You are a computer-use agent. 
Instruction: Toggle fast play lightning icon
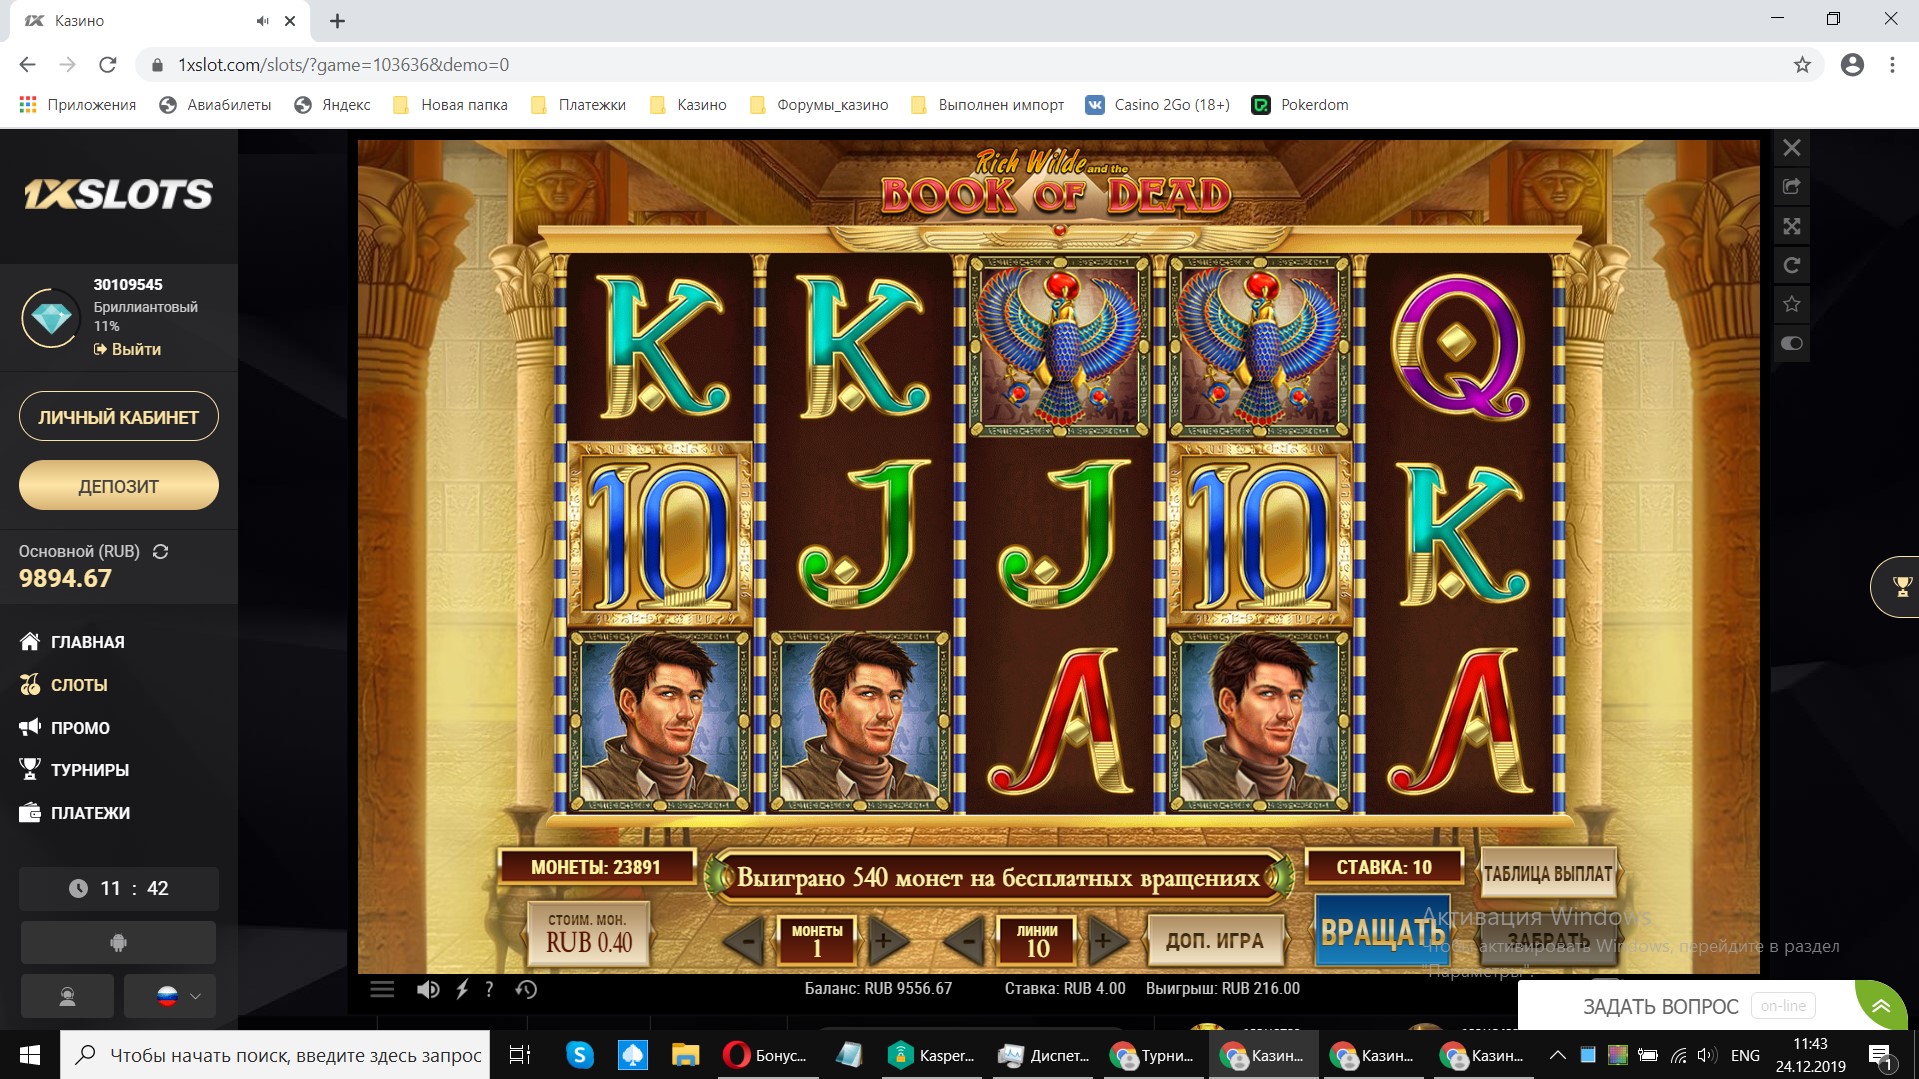point(462,989)
